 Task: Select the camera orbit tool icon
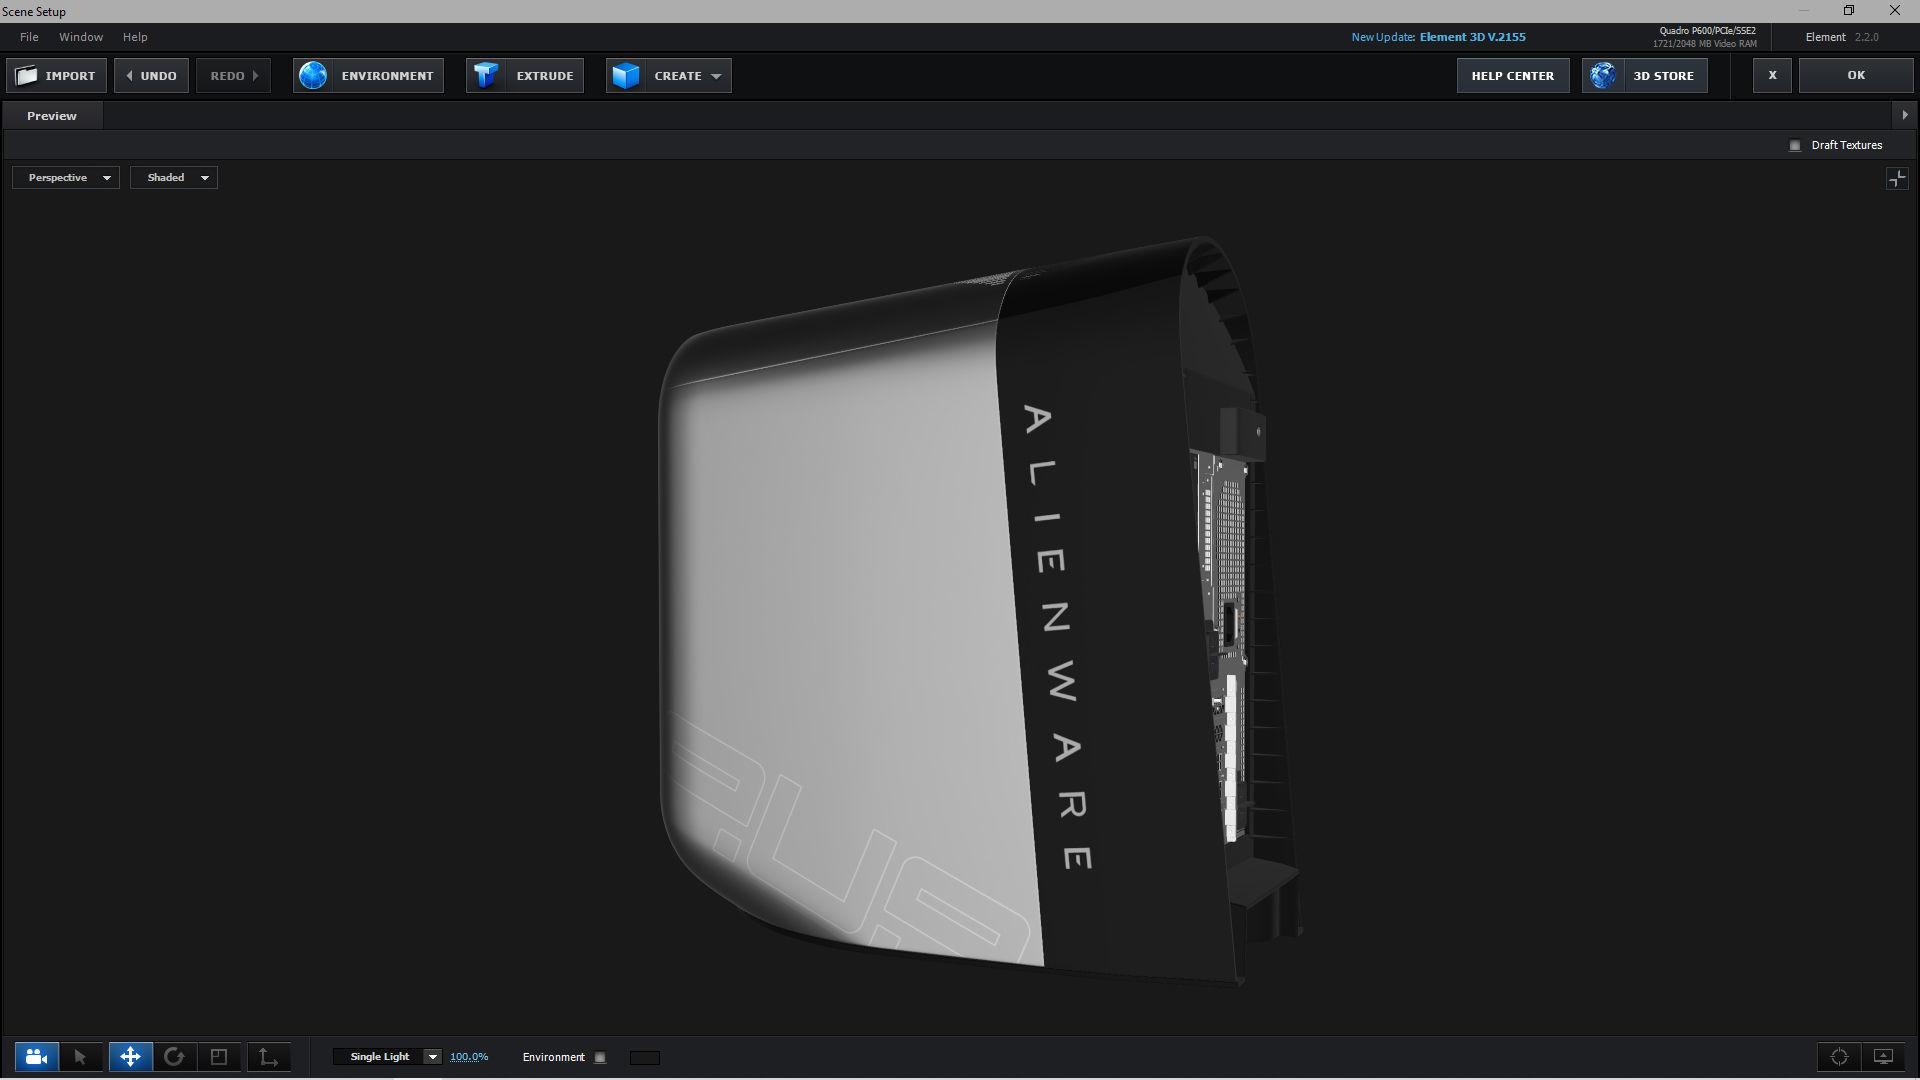[x=37, y=1057]
